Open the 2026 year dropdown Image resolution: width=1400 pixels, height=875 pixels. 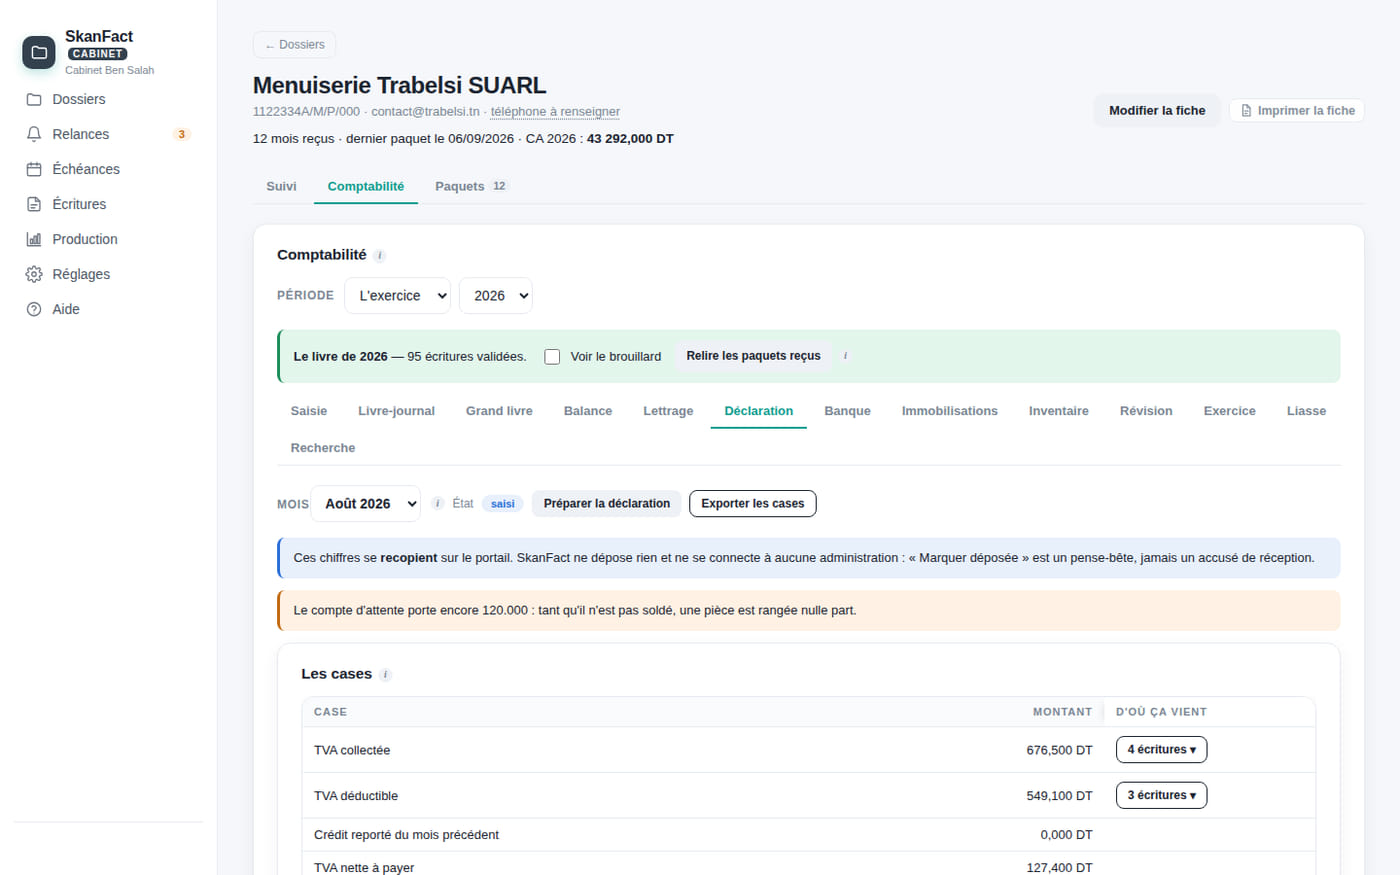coord(496,296)
